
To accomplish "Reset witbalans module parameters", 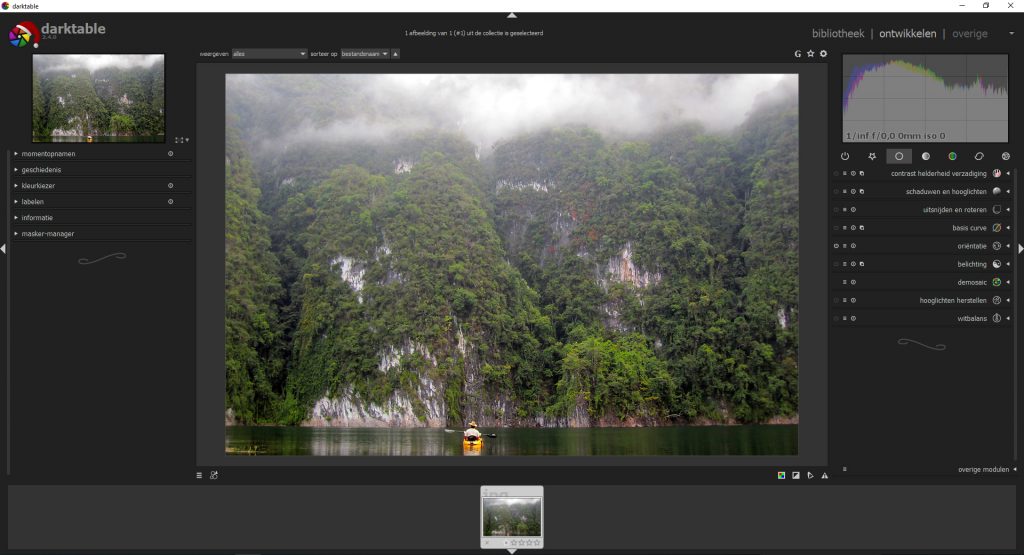I will (x=853, y=319).
